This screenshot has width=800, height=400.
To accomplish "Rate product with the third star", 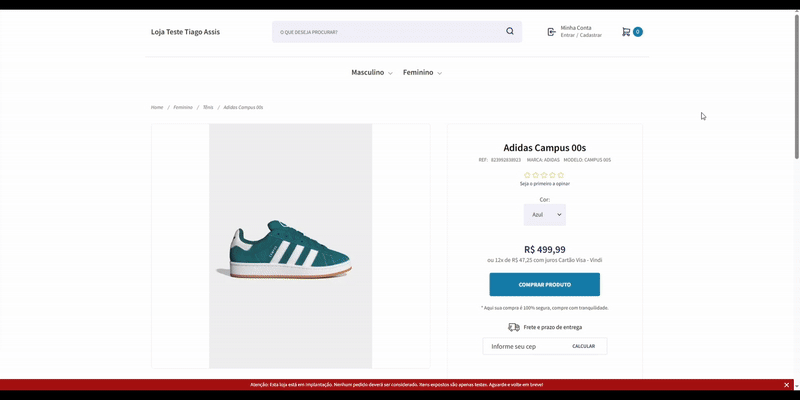I will (544, 175).
